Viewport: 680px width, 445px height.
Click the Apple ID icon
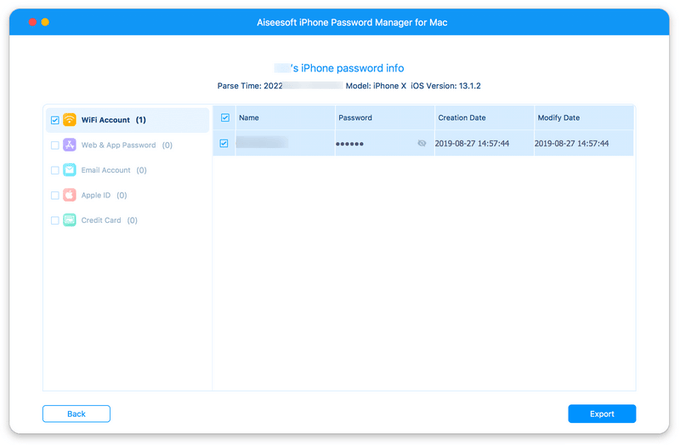coord(70,195)
